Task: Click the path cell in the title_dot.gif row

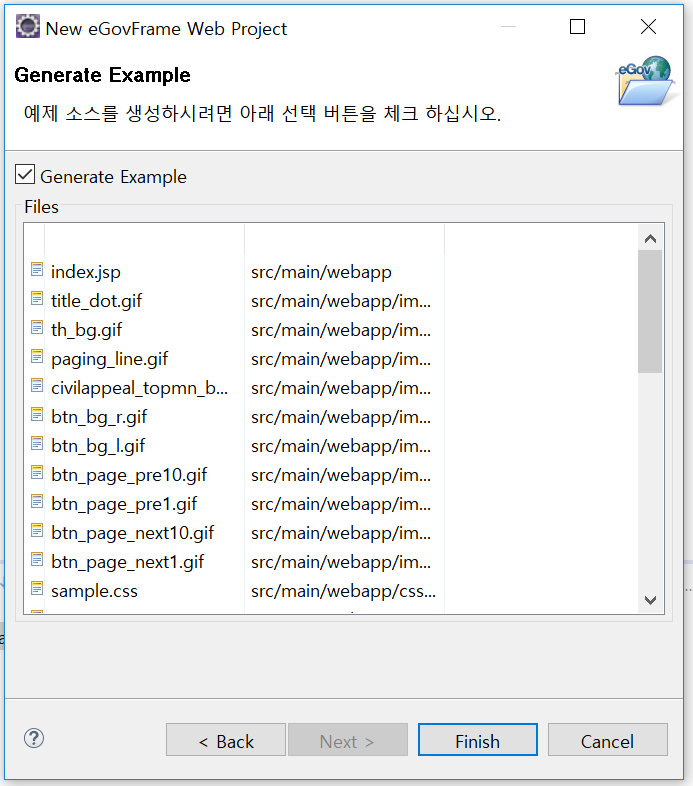Action: (341, 301)
